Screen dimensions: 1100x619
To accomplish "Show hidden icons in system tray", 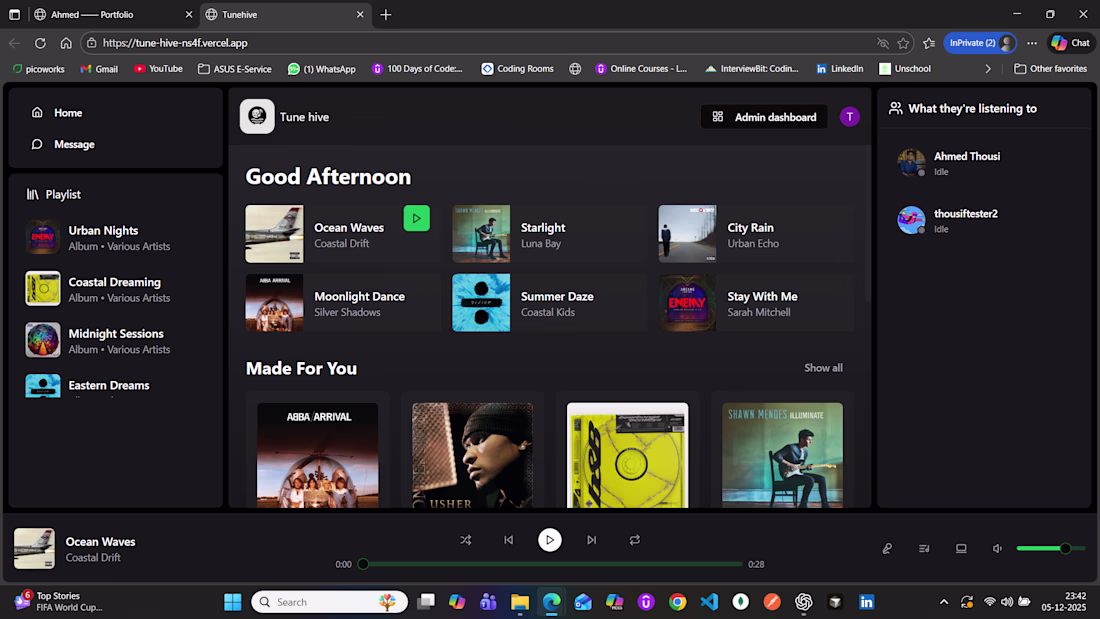I will click(x=944, y=602).
